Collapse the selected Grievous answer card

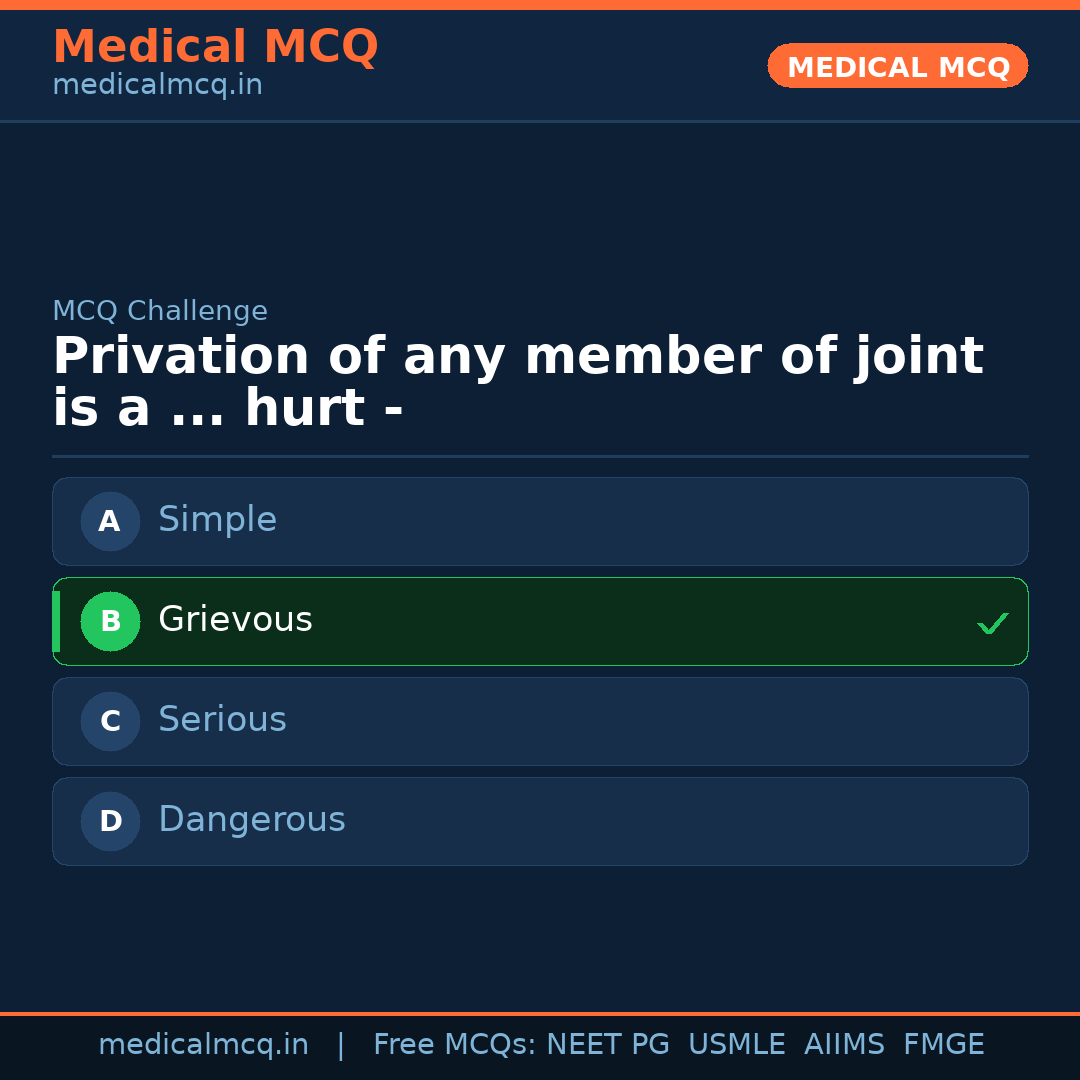click(x=540, y=621)
